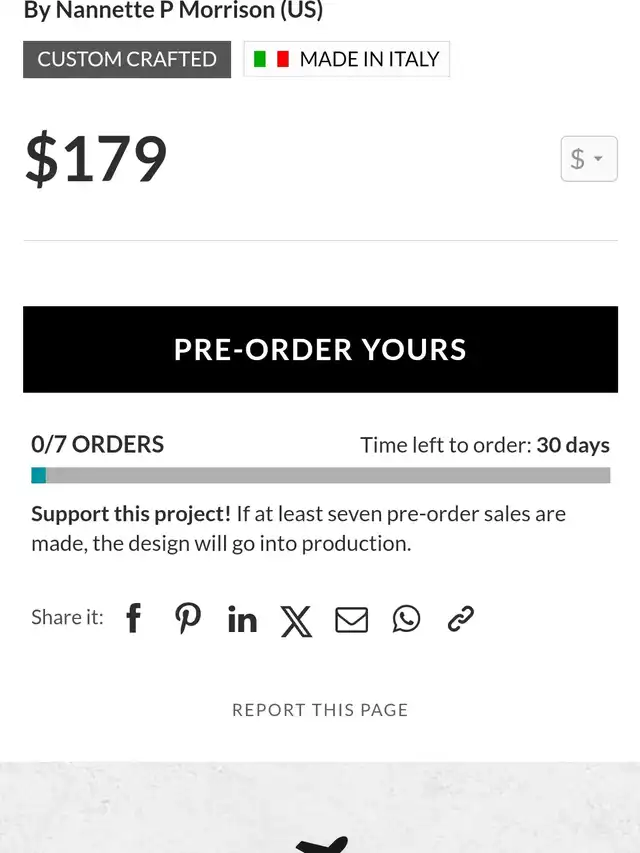Select the MADE IN ITALY label
The height and width of the screenshot is (853, 640).
click(x=370, y=59)
